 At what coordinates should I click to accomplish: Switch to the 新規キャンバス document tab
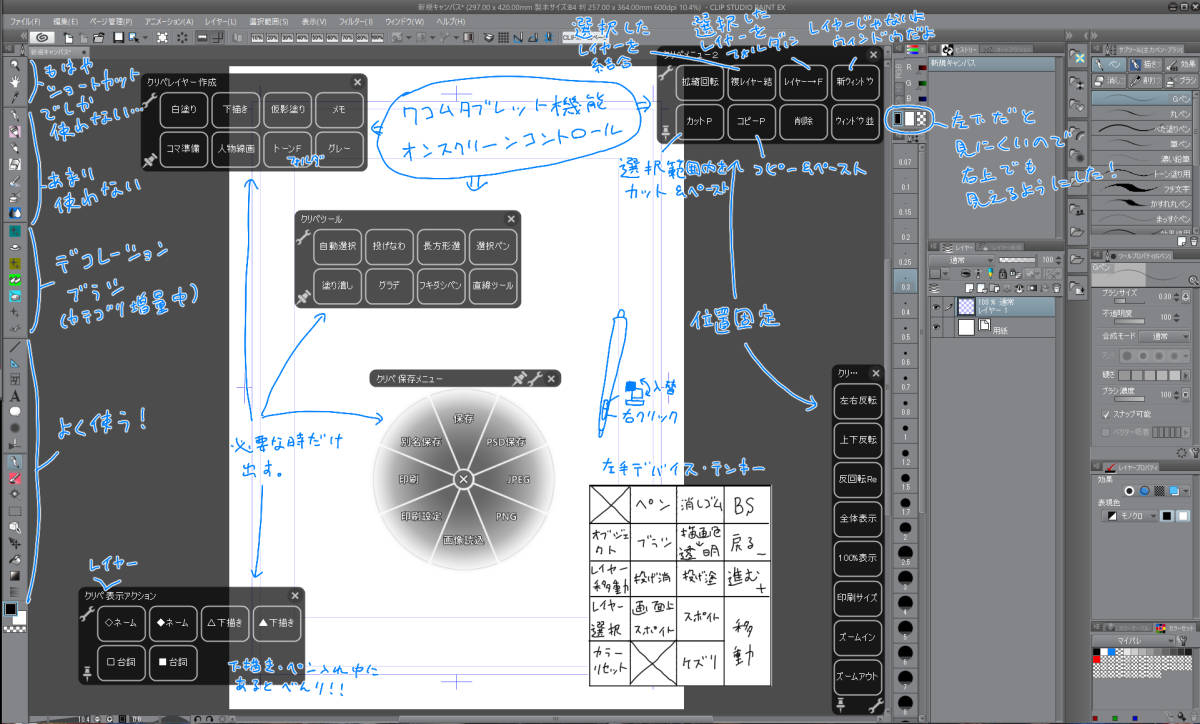point(59,50)
